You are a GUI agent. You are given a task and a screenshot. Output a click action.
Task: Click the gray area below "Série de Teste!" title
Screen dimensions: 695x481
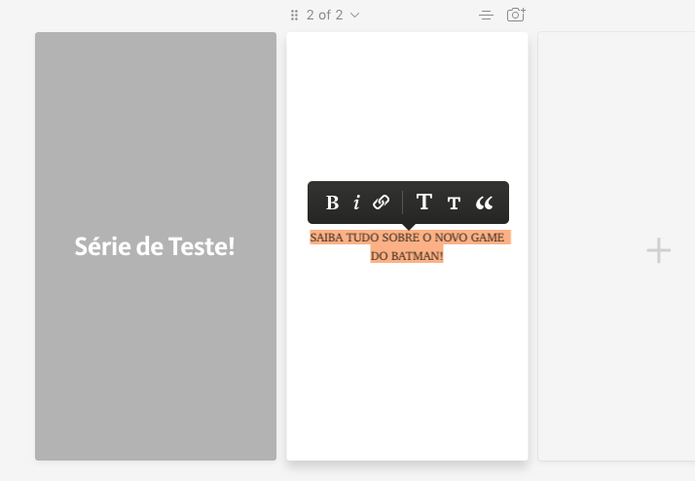pos(156,359)
